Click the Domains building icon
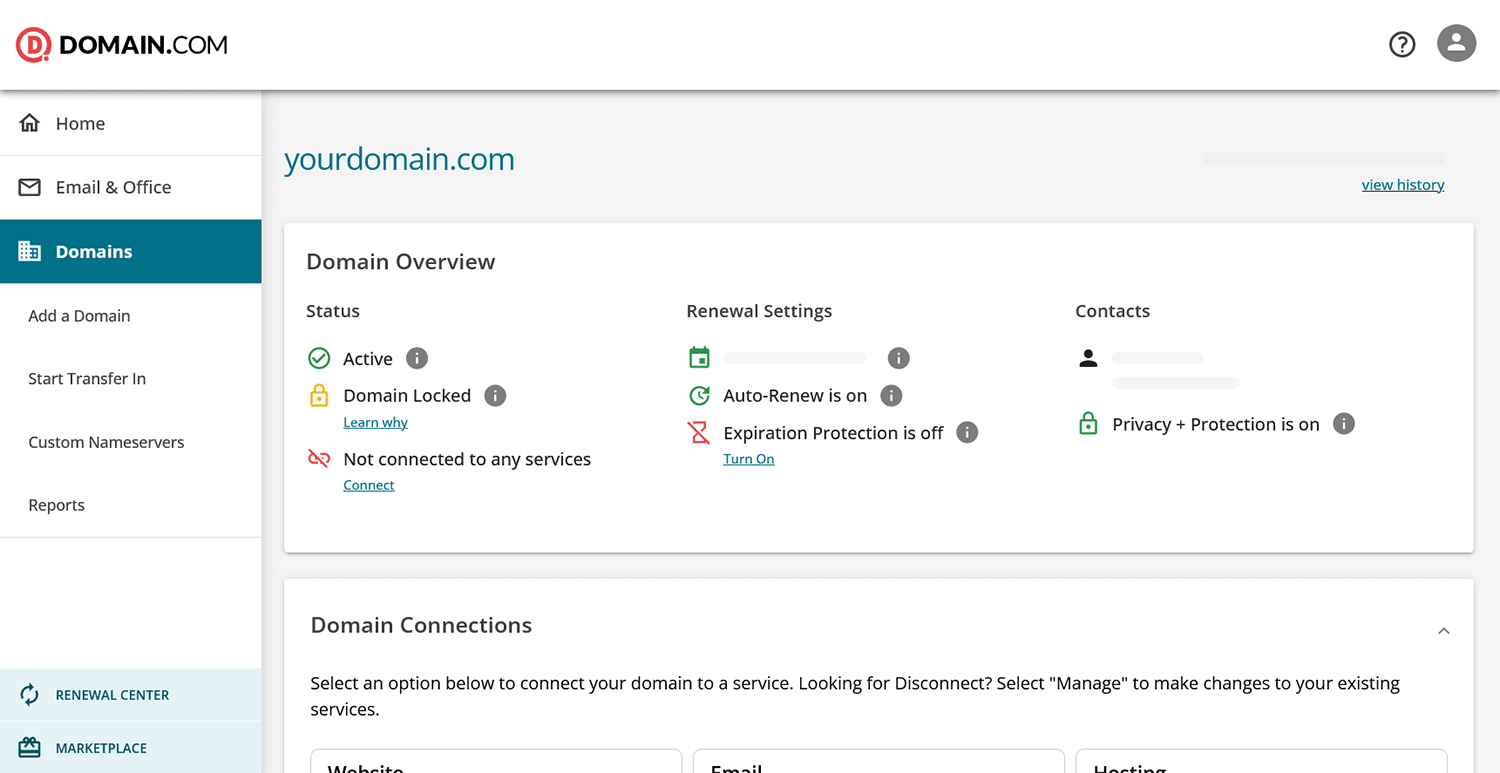The image size is (1500, 773). 30,251
